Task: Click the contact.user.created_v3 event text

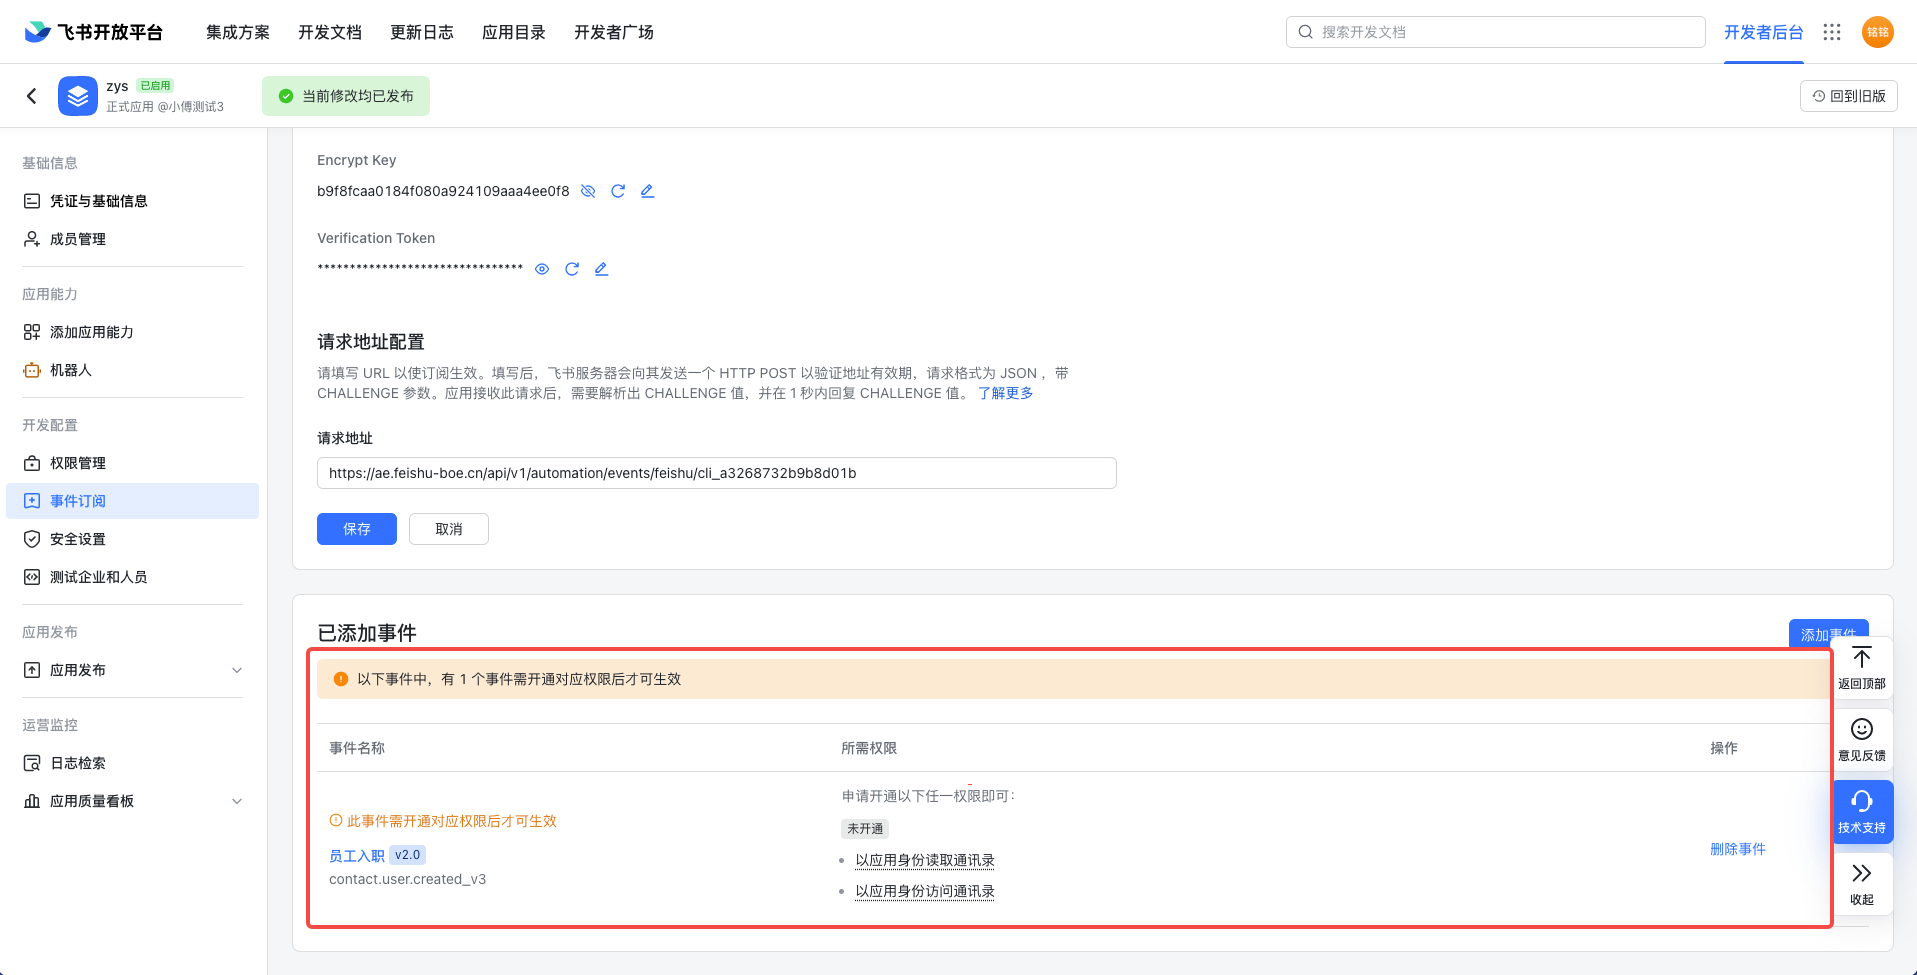Action: (408, 879)
